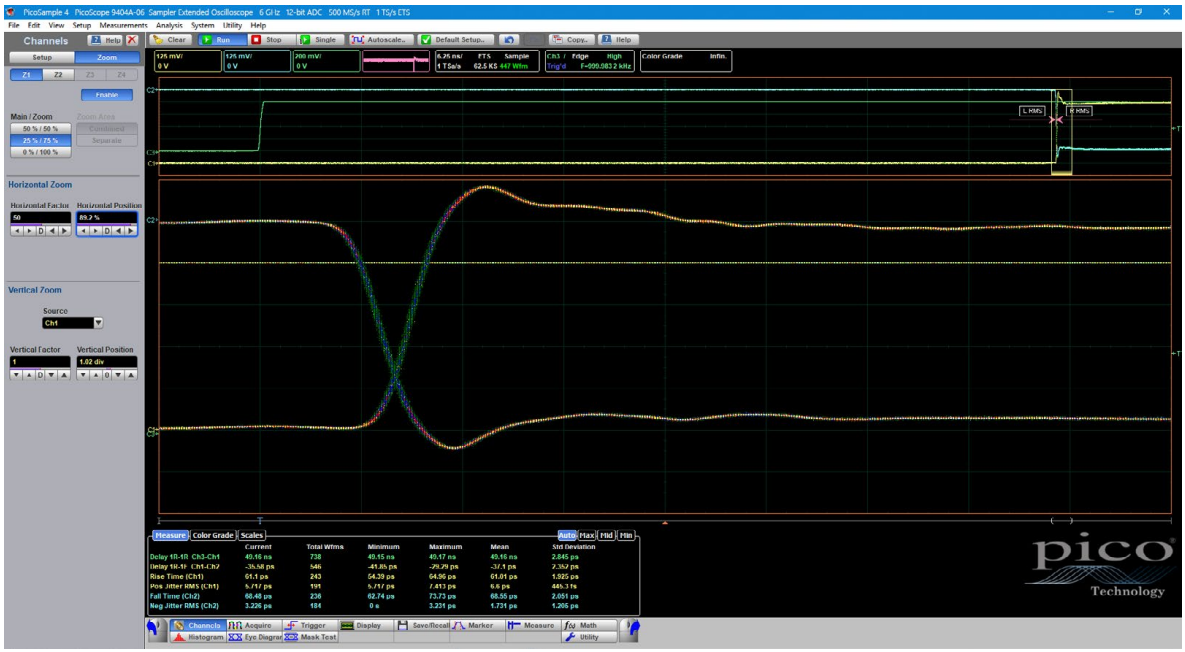Image resolution: width=1185 pixels, height=652 pixels.
Task: Select the Z2 zoom button
Action: pos(57,75)
